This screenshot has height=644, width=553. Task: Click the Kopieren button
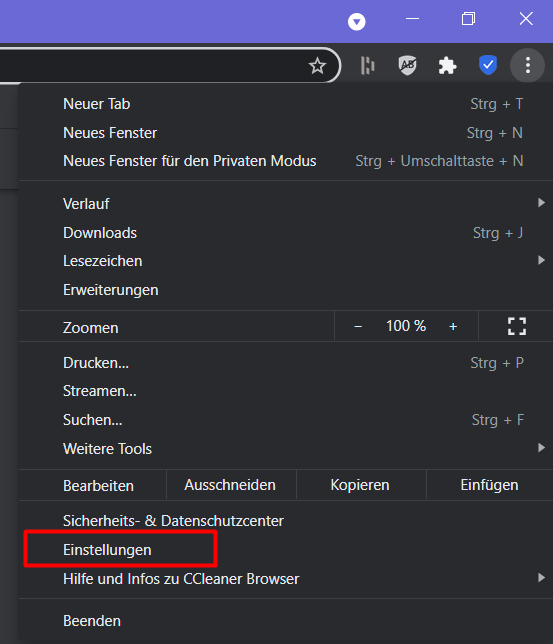click(x=360, y=485)
